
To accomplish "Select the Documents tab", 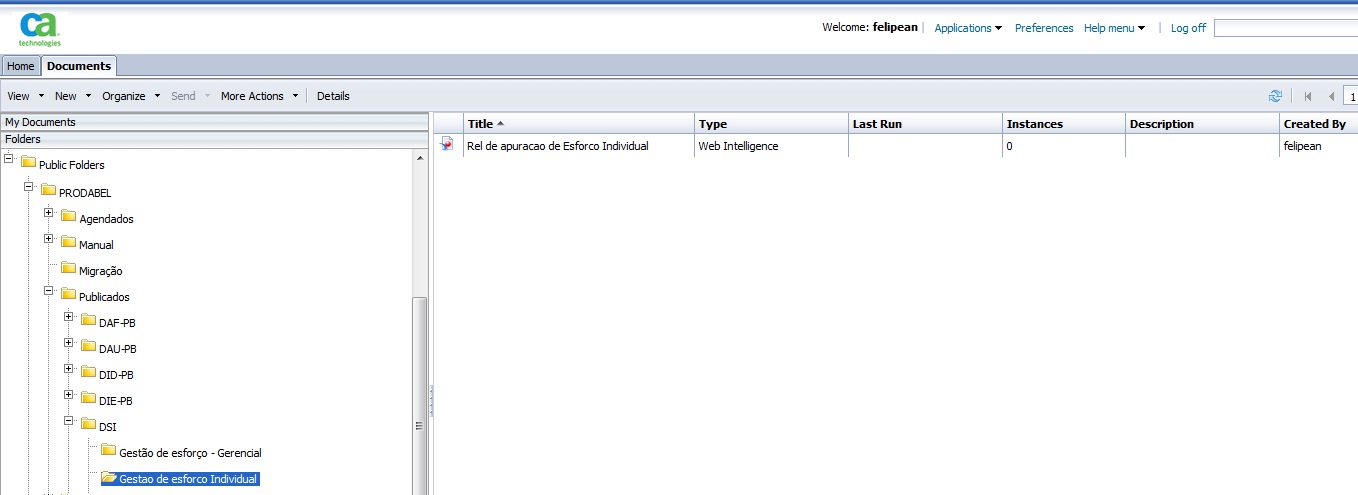I will tap(79, 66).
